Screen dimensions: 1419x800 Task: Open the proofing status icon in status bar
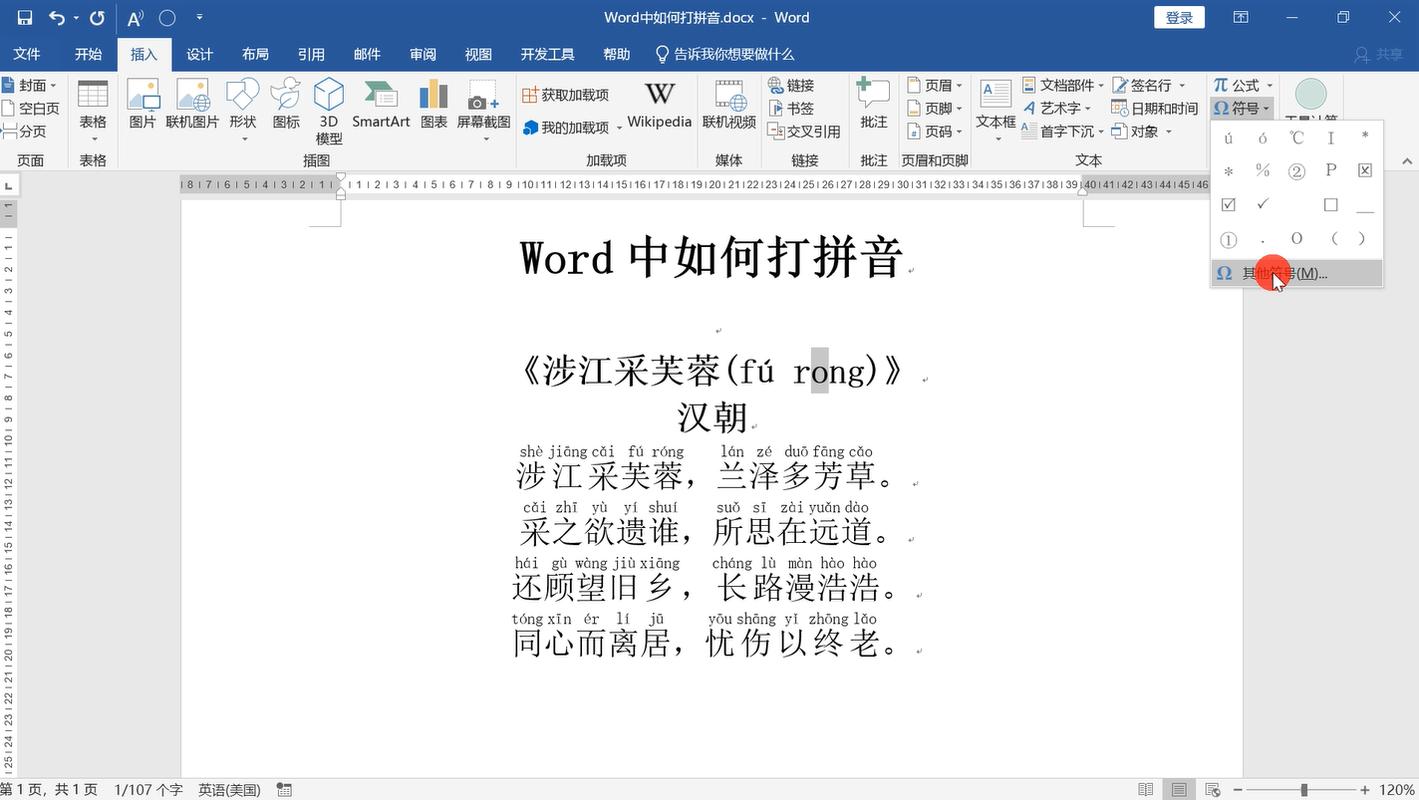click(285, 790)
